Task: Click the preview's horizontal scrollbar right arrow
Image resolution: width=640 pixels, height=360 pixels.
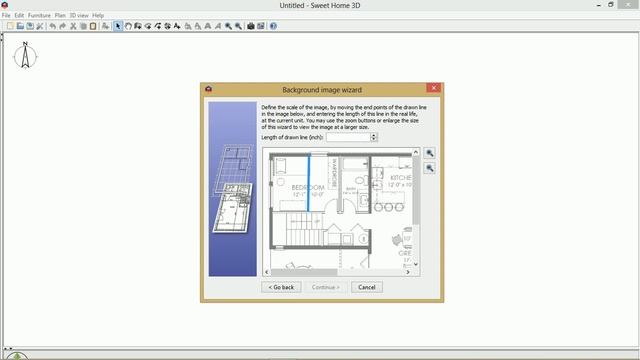Action: point(408,272)
